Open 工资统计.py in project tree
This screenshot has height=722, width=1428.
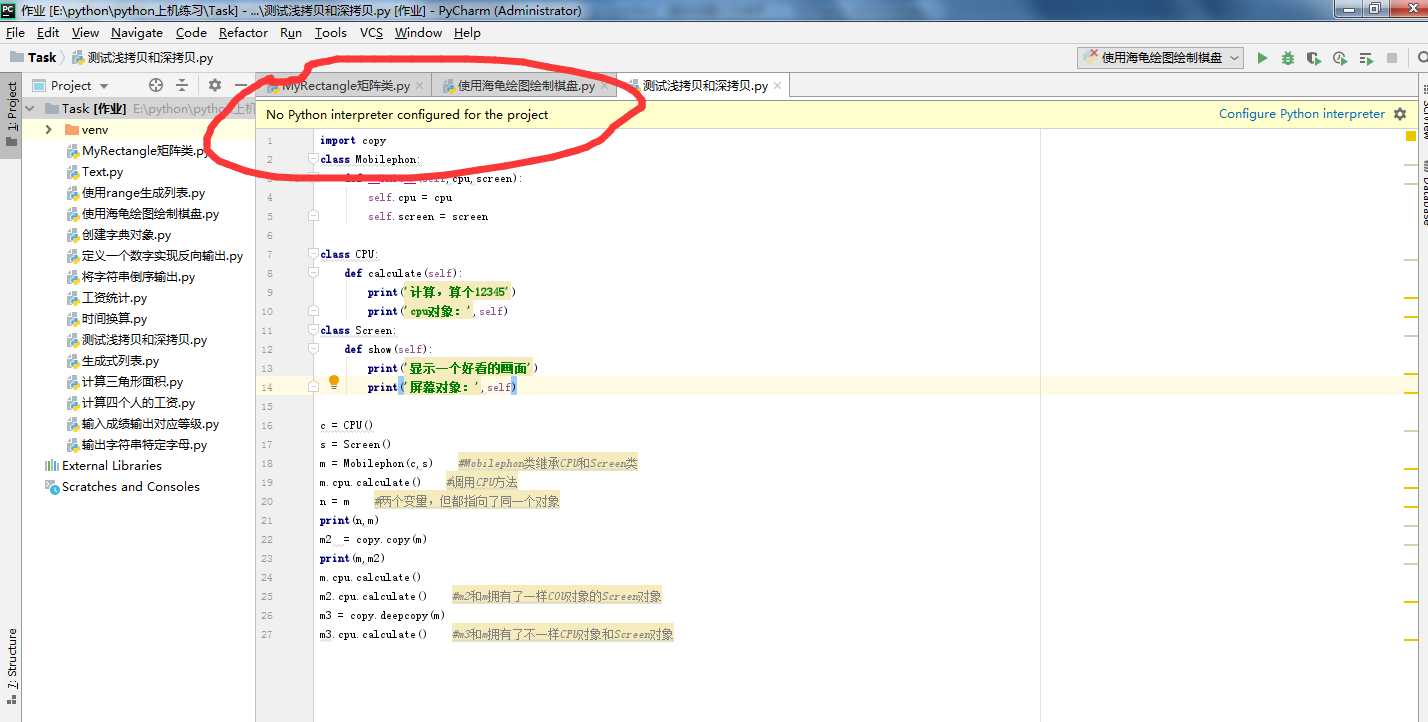point(114,298)
